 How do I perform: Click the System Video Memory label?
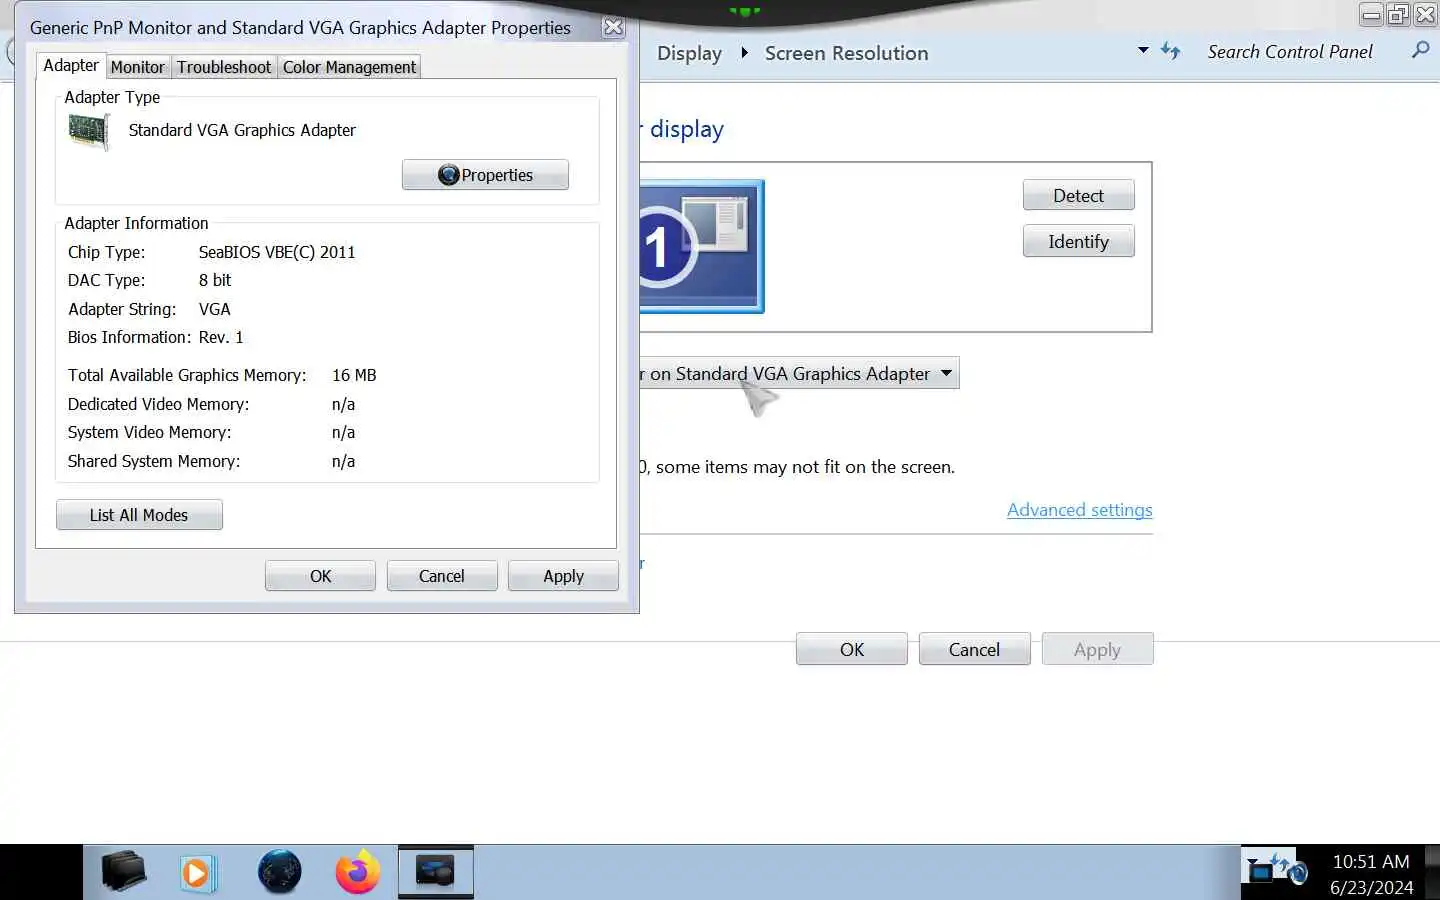click(x=149, y=432)
